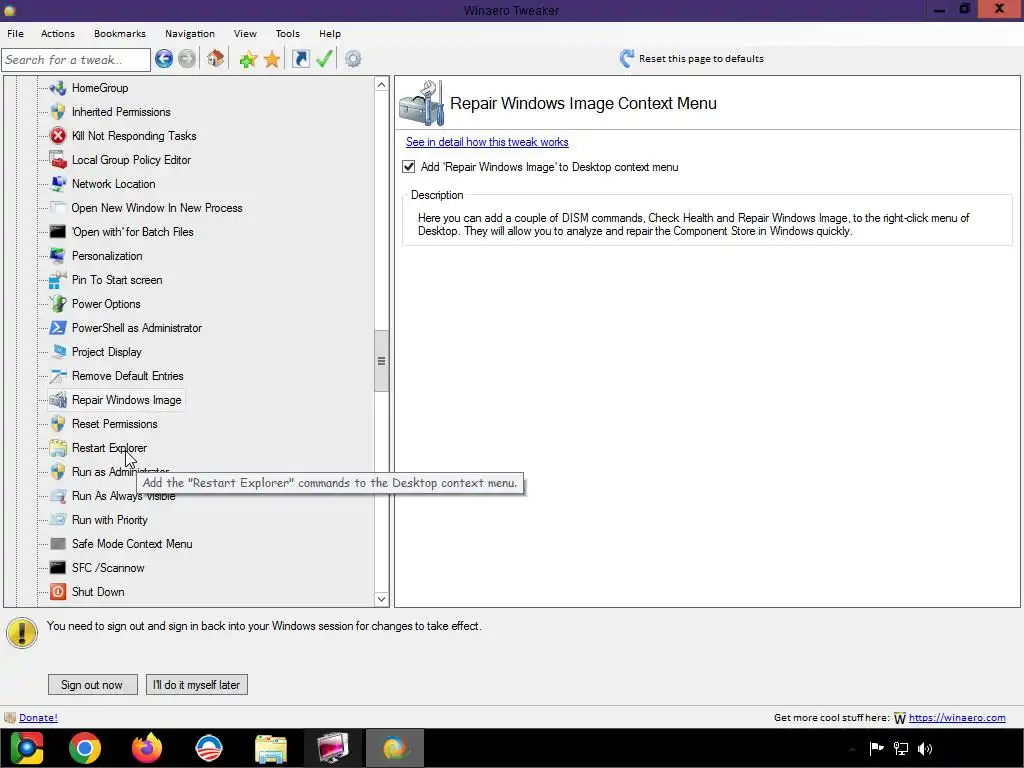Uncheck Add 'Repair Windows Image' to Desktop checkbox
1024x768 pixels.
409,167
